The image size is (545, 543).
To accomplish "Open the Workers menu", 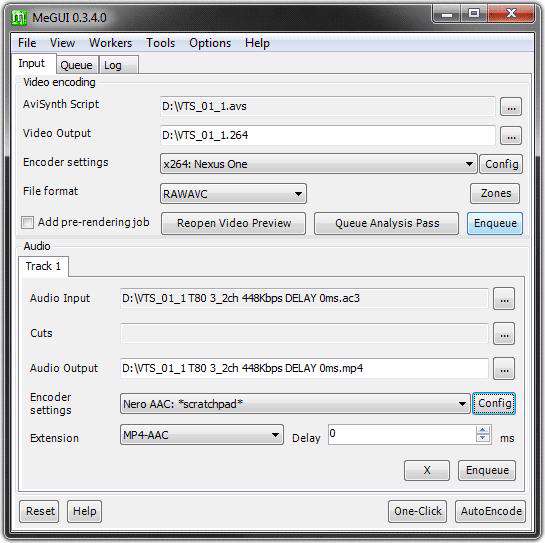I will [111, 43].
